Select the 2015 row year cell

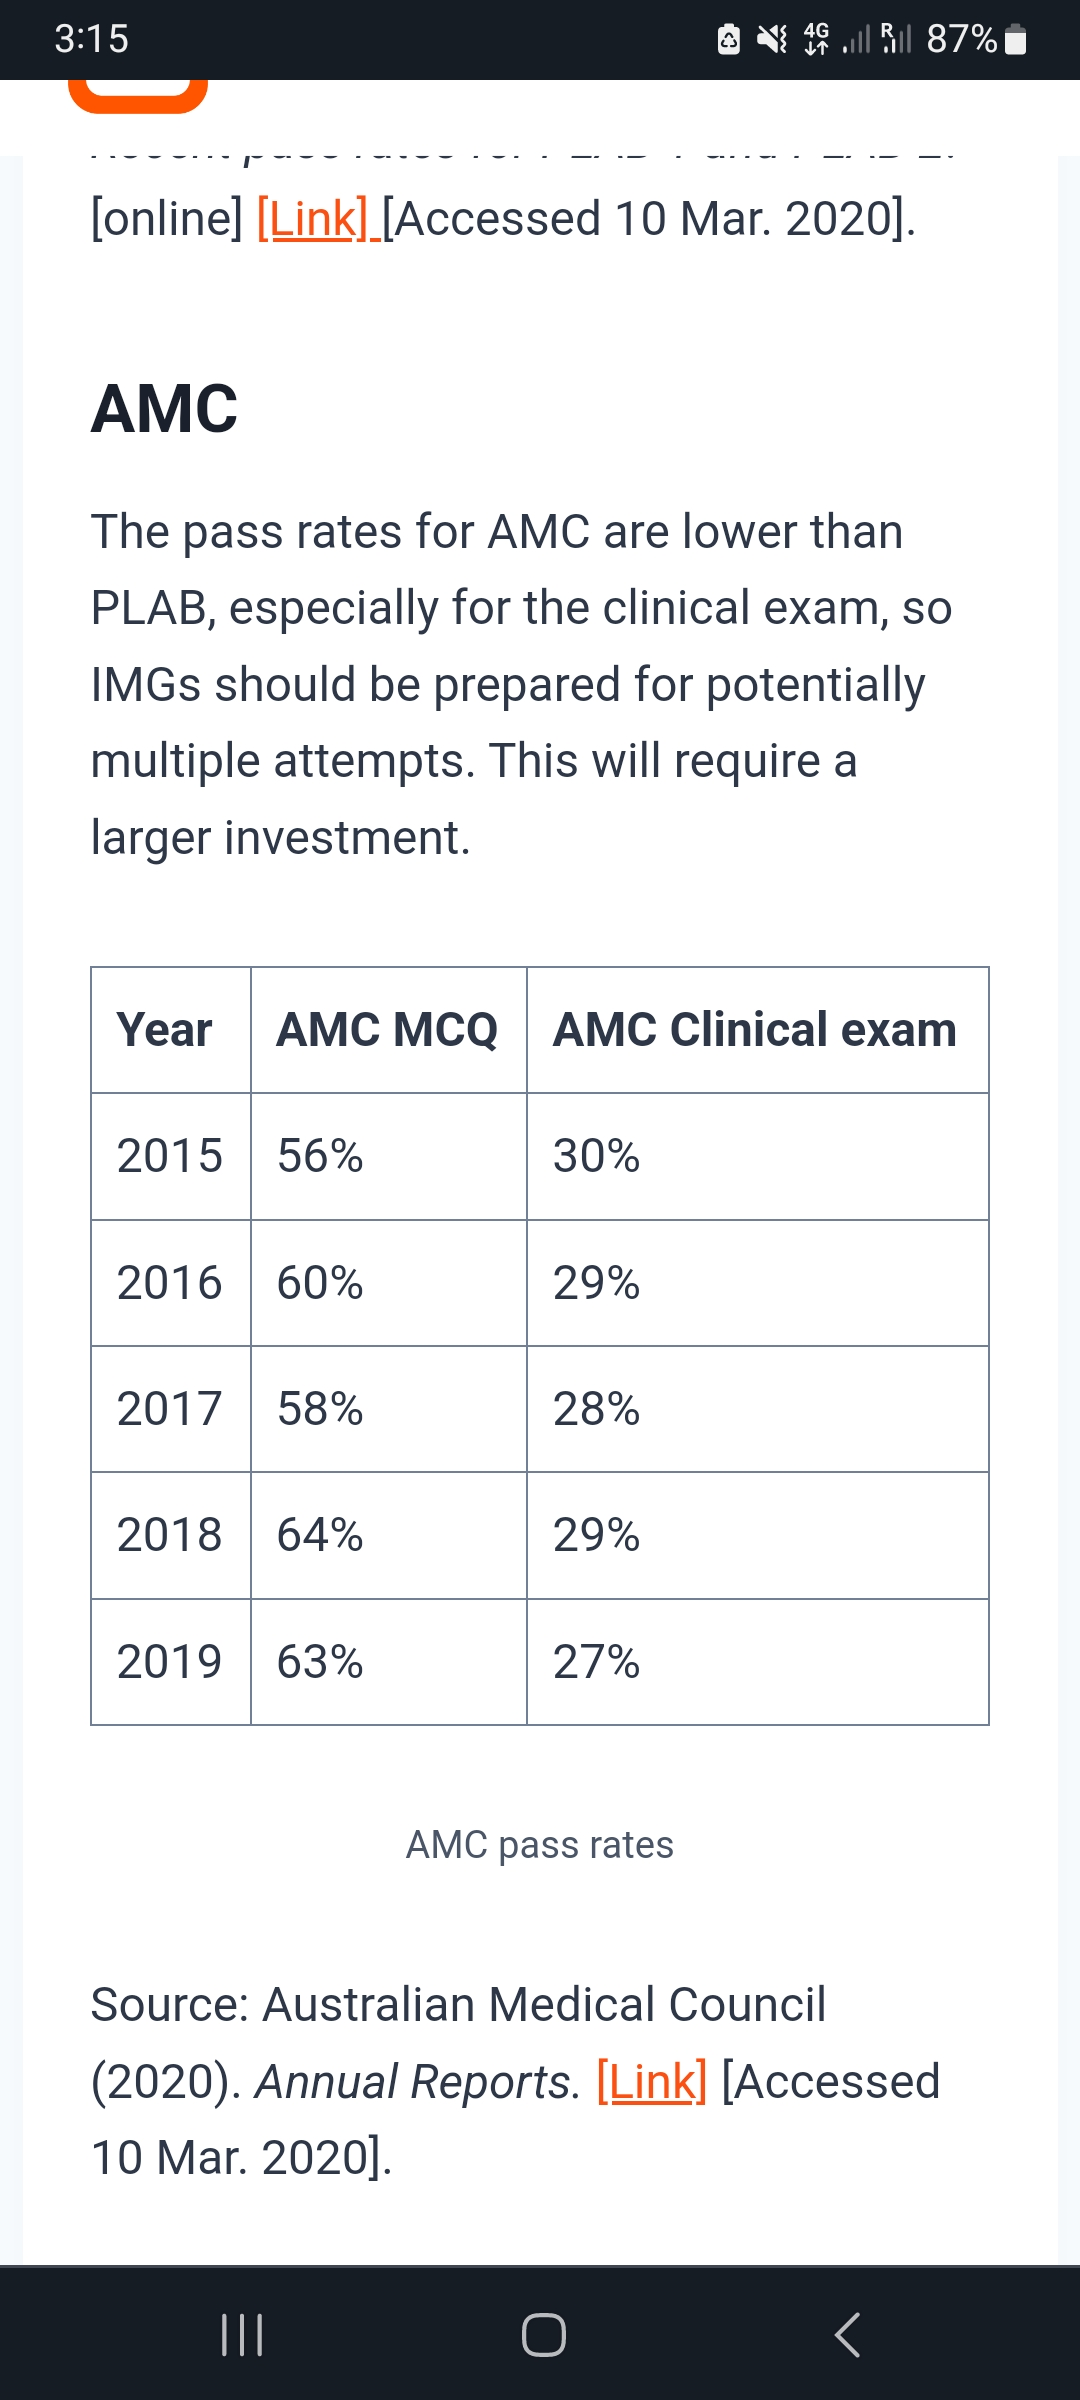point(168,1156)
